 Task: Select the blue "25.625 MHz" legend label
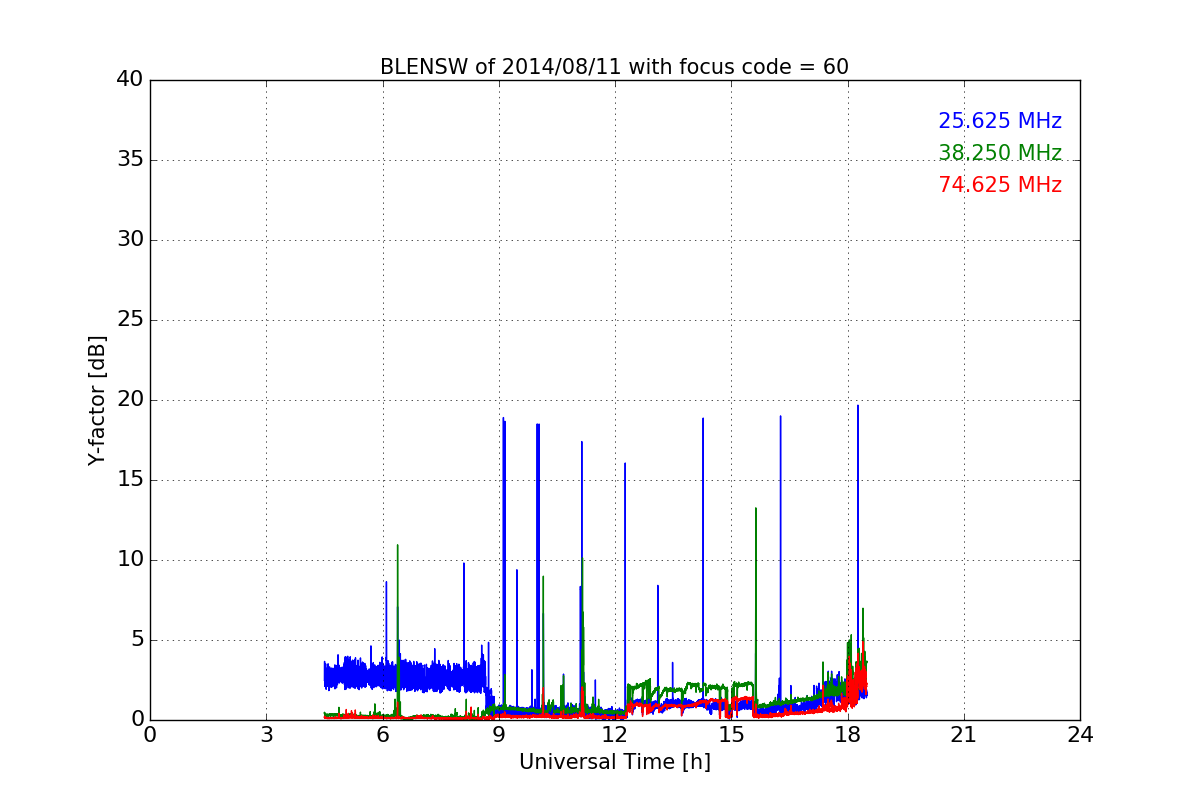(1000, 121)
